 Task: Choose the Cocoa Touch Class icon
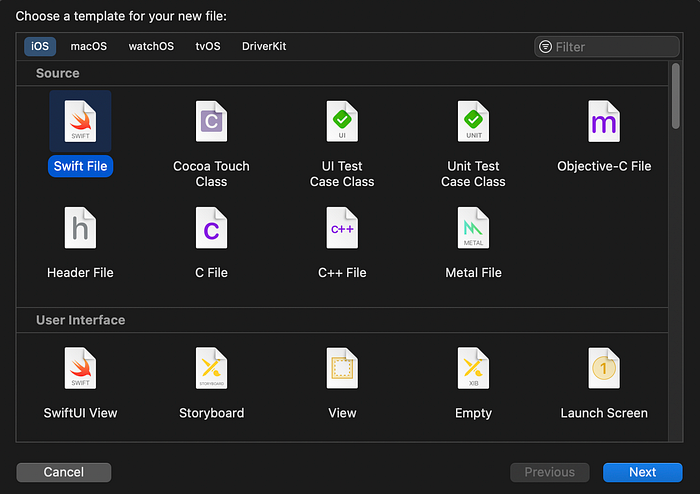(211, 121)
